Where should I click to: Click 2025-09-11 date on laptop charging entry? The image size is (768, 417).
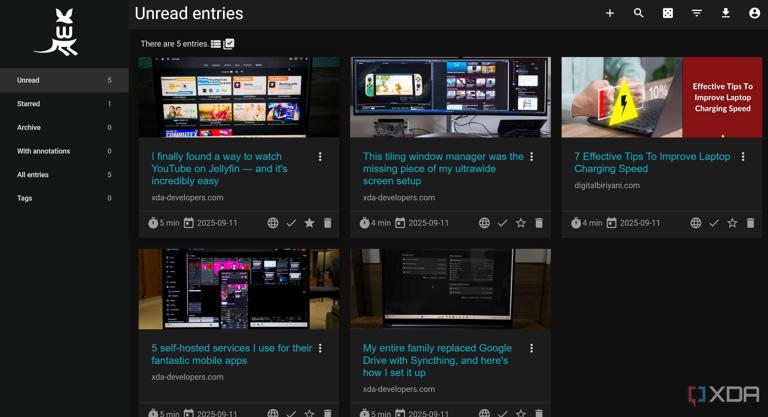pyautogui.click(x=640, y=223)
